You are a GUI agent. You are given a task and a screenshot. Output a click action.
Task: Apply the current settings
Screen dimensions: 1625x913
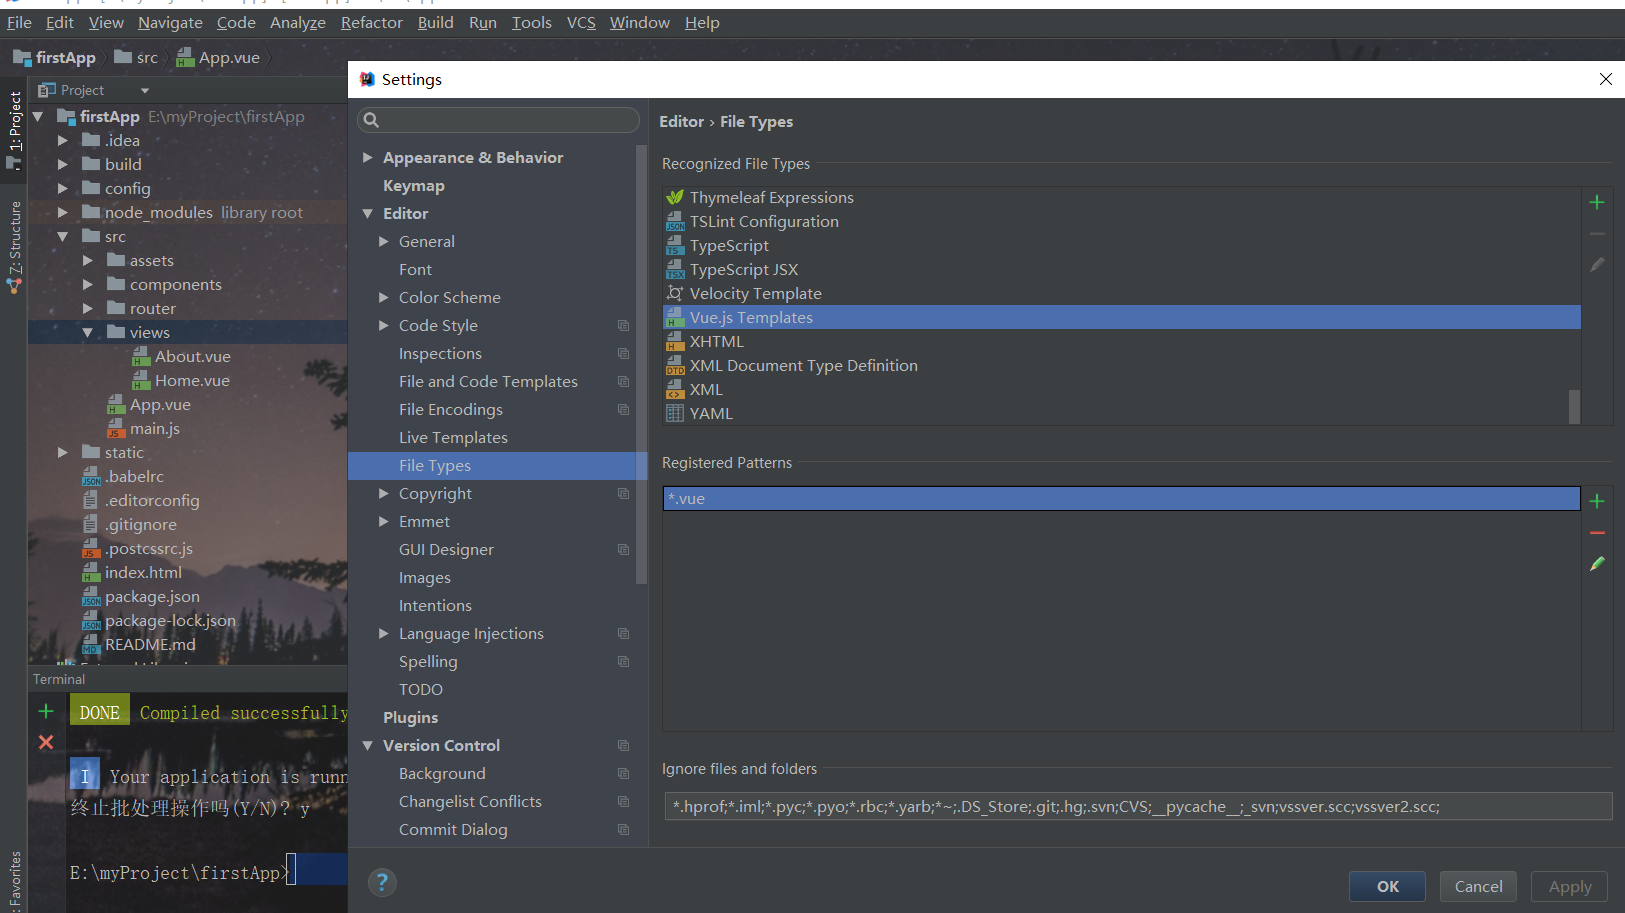pos(1569,886)
